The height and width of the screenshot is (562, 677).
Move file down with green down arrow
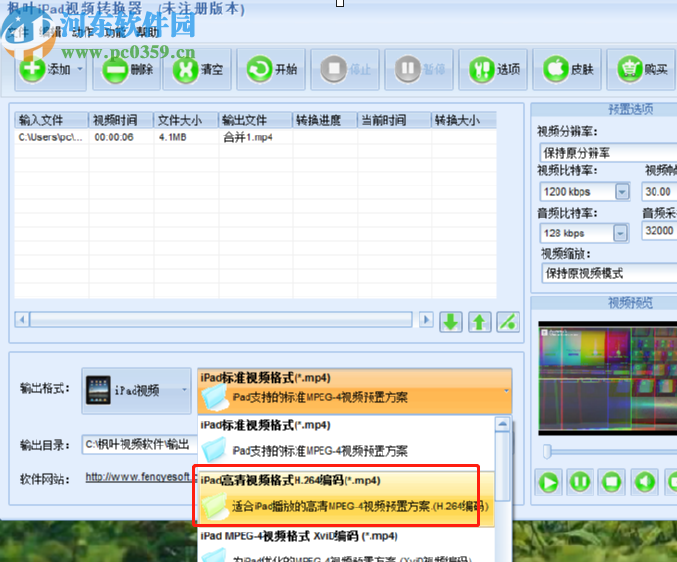(x=451, y=322)
